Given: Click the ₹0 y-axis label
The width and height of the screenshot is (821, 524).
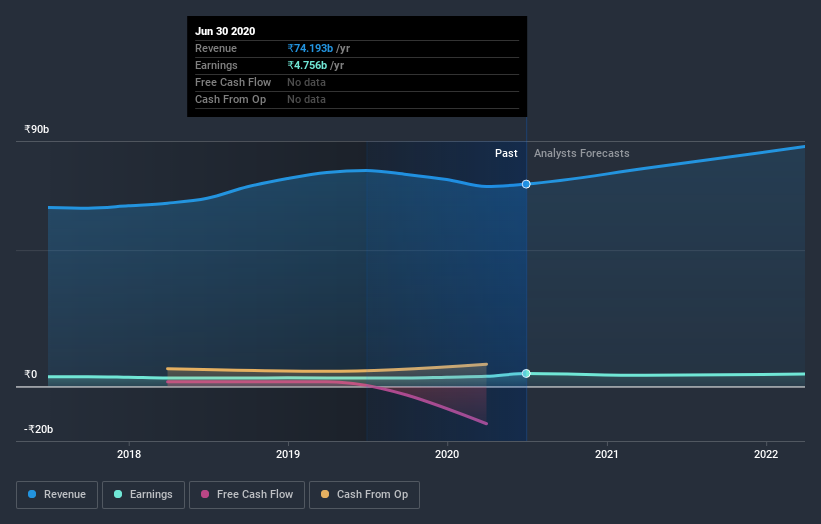Looking at the screenshot, I should pyautogui.click(x=30, y=374).
